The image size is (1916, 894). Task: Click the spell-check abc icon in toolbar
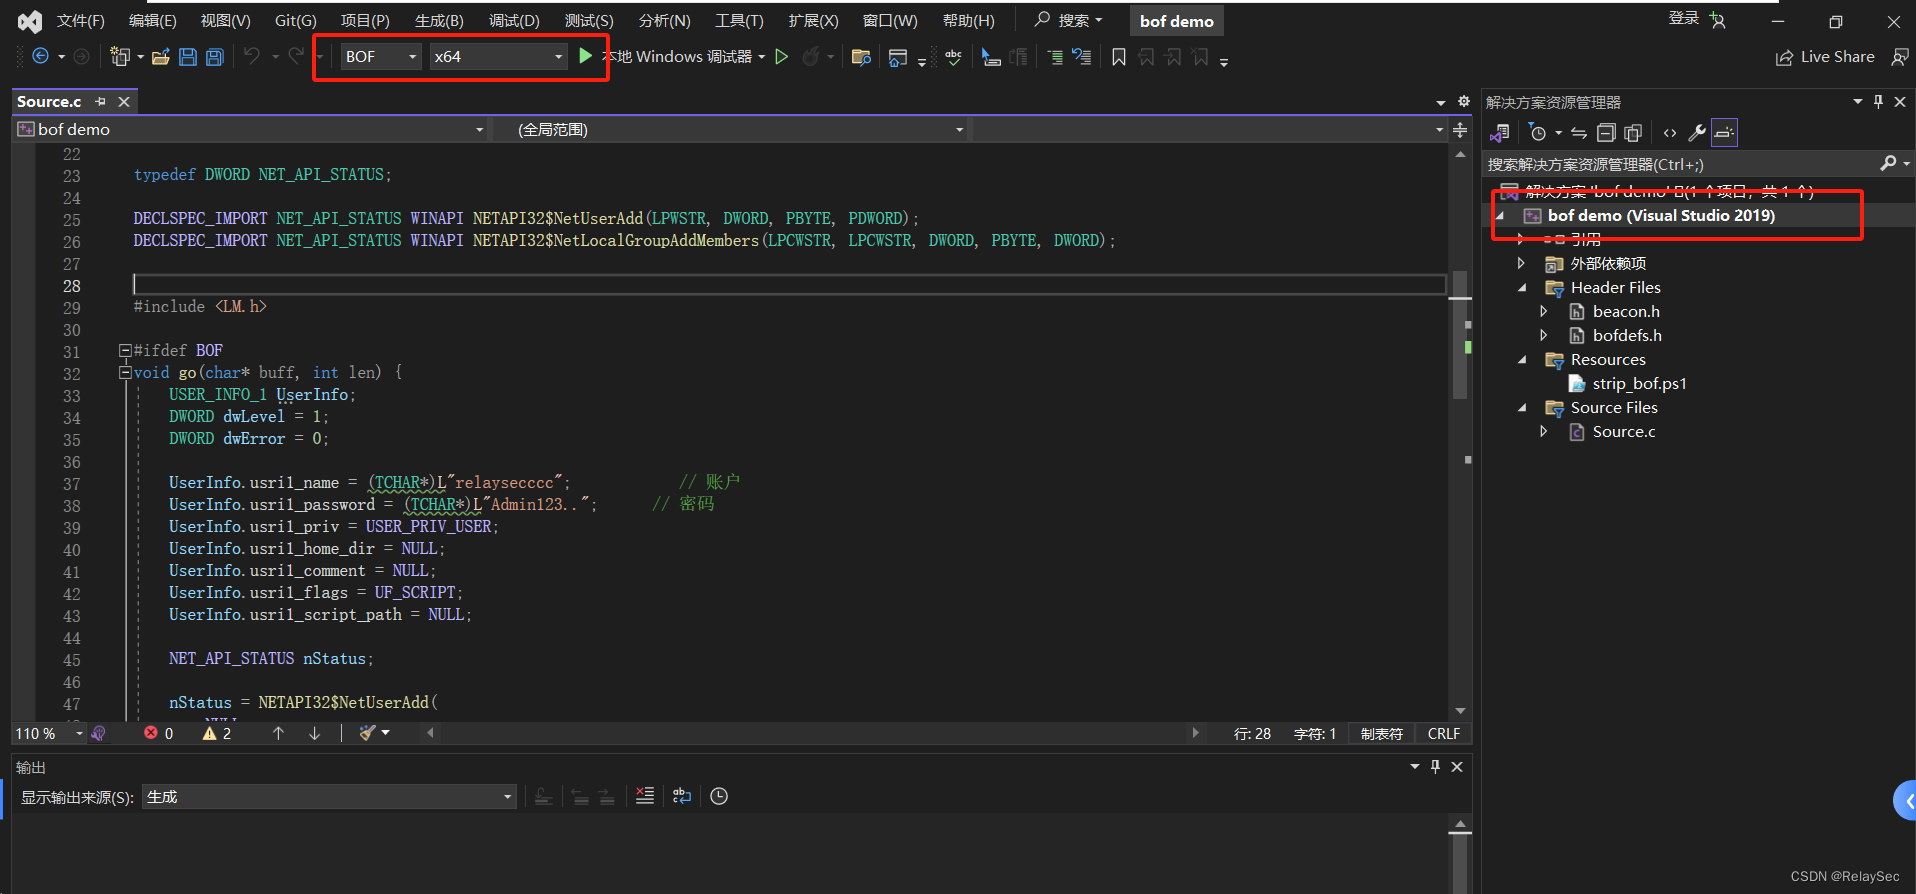pos(953,57)
